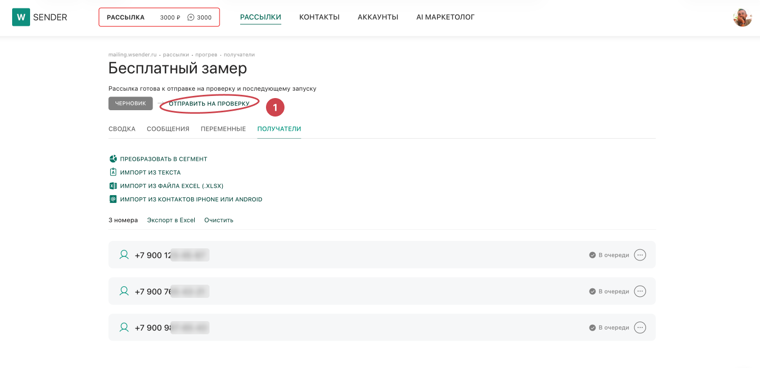Click Отправить на проверку
The image size is (760, 368).
pyautogui.click(x=209, y=104)
